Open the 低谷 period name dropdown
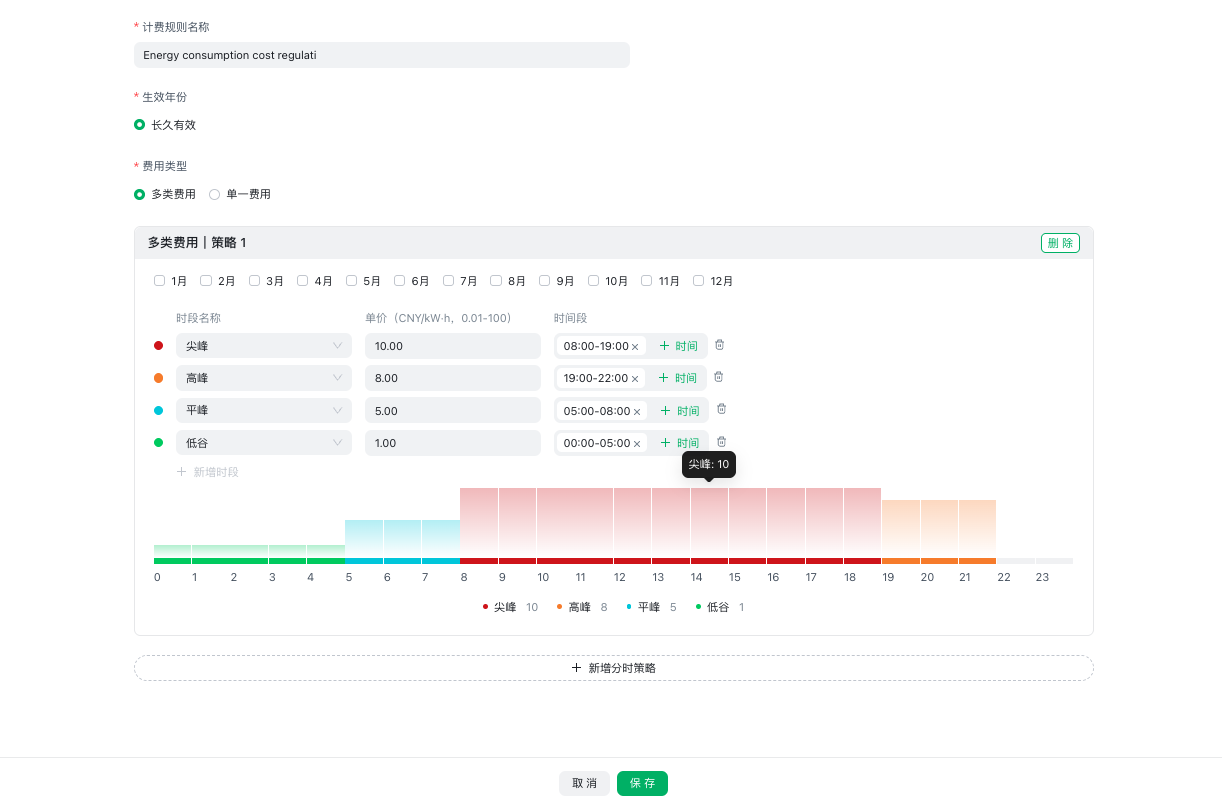Screen dimensions: 1222x801 [x=264, y=443]
